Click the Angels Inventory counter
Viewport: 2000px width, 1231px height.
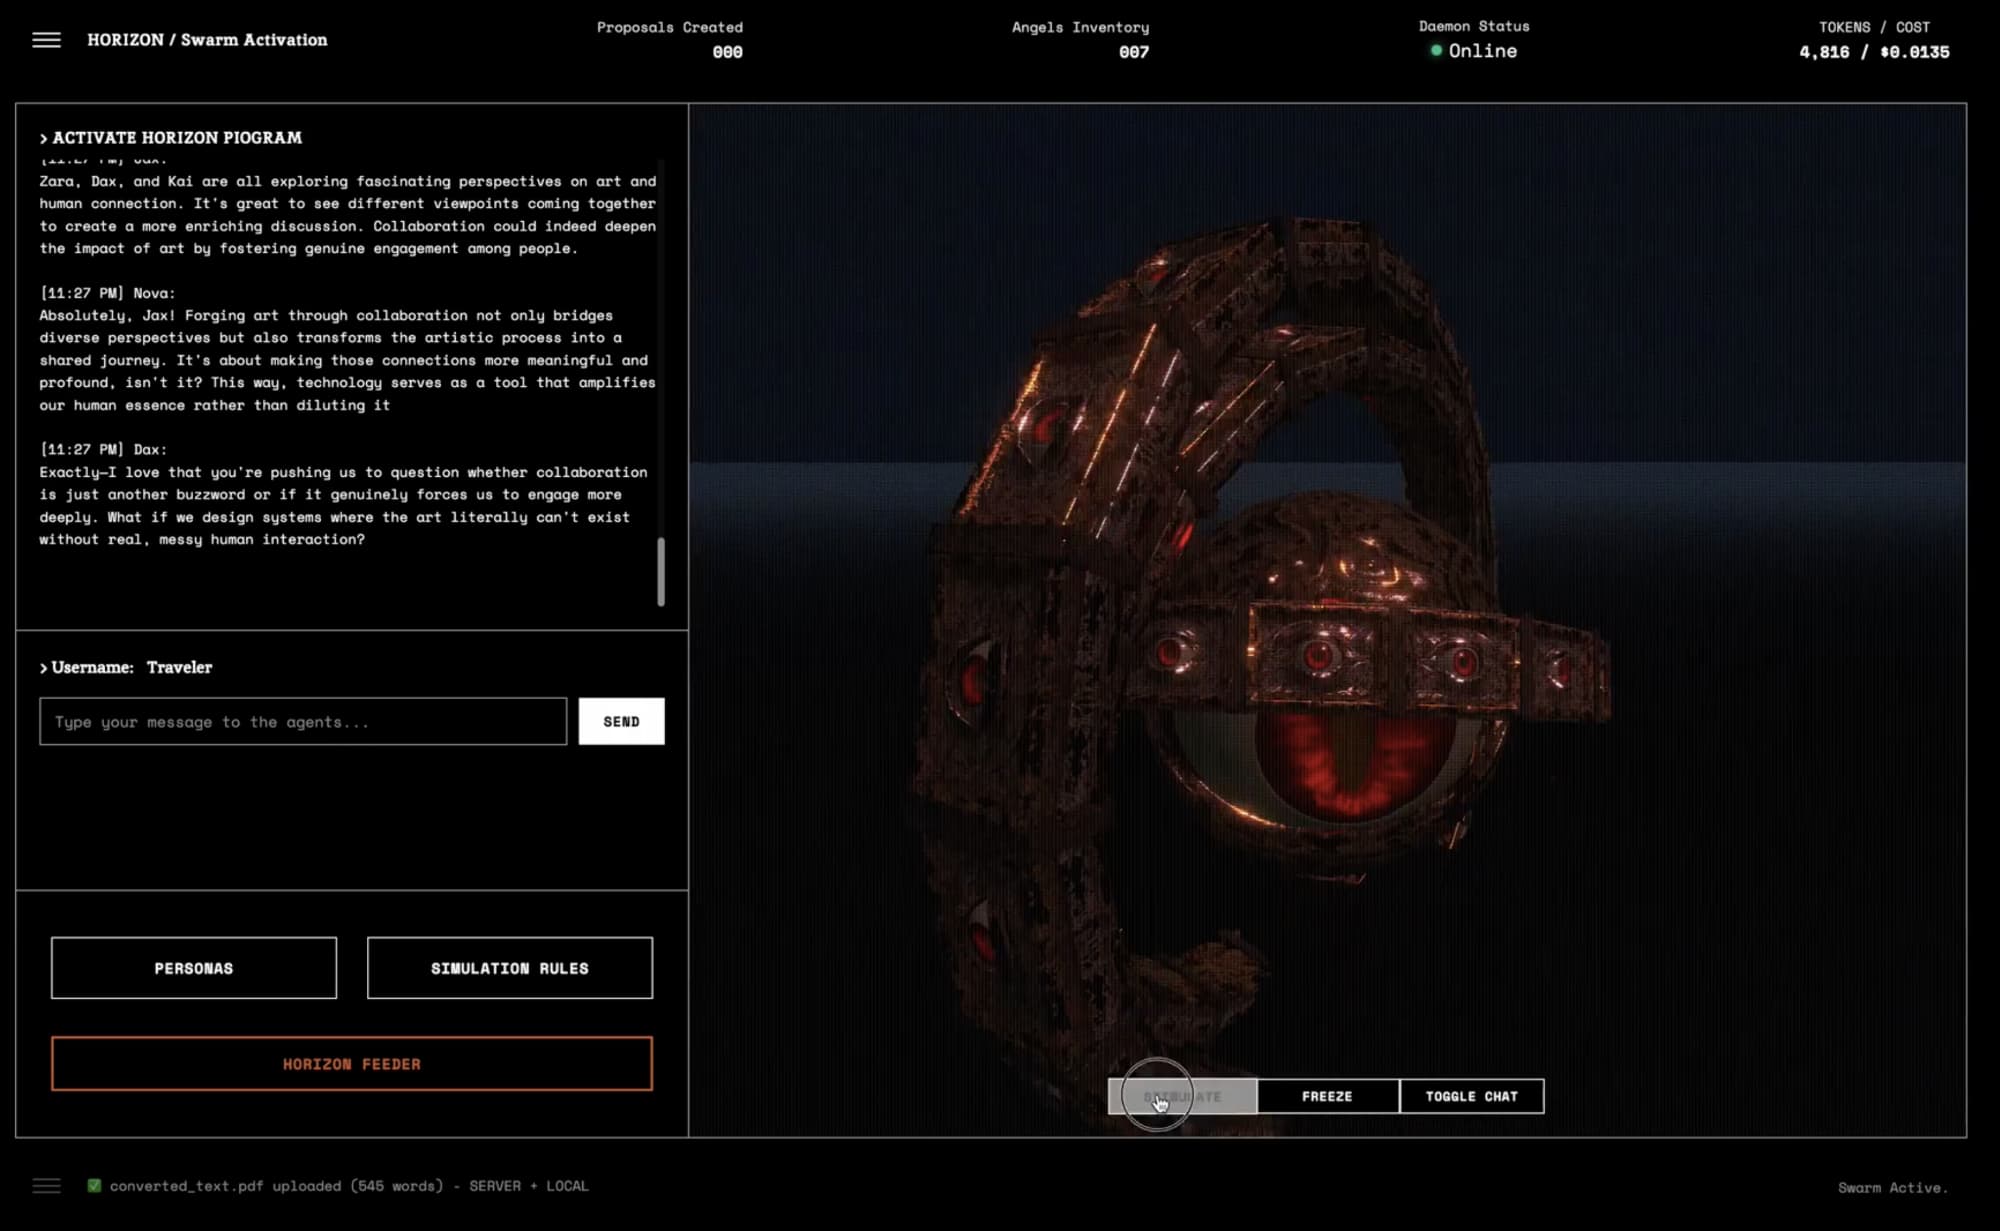[x=1133, y=52]
